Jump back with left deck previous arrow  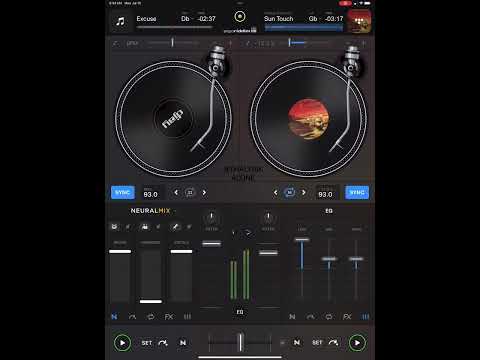point(176,192)
